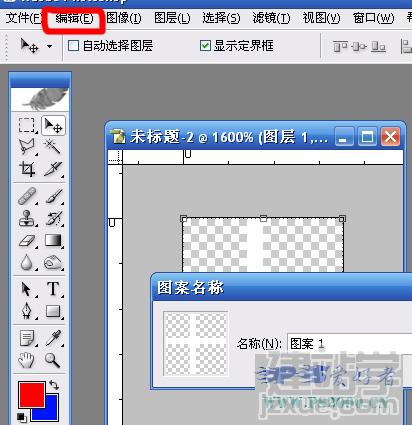Click the 名称(N) pattern name field
Screen dimensions: 412x425
349,343
